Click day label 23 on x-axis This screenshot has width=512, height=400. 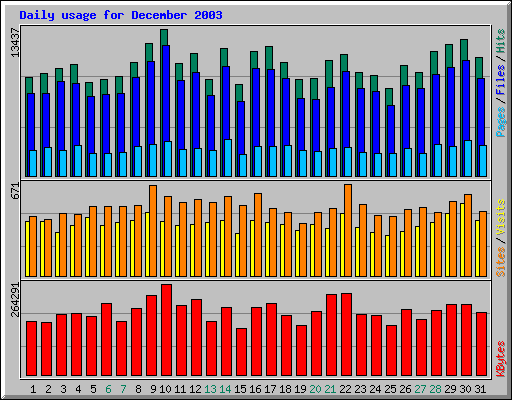[360, 389]
